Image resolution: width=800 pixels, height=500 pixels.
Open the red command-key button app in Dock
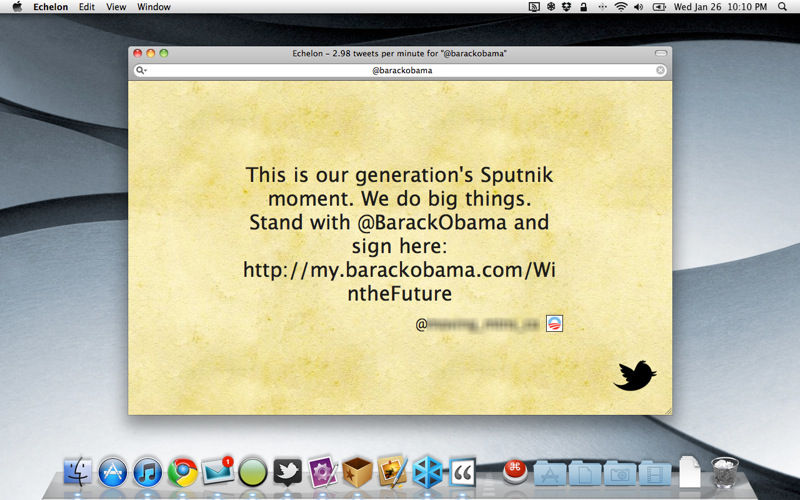[x=515, y=472]
